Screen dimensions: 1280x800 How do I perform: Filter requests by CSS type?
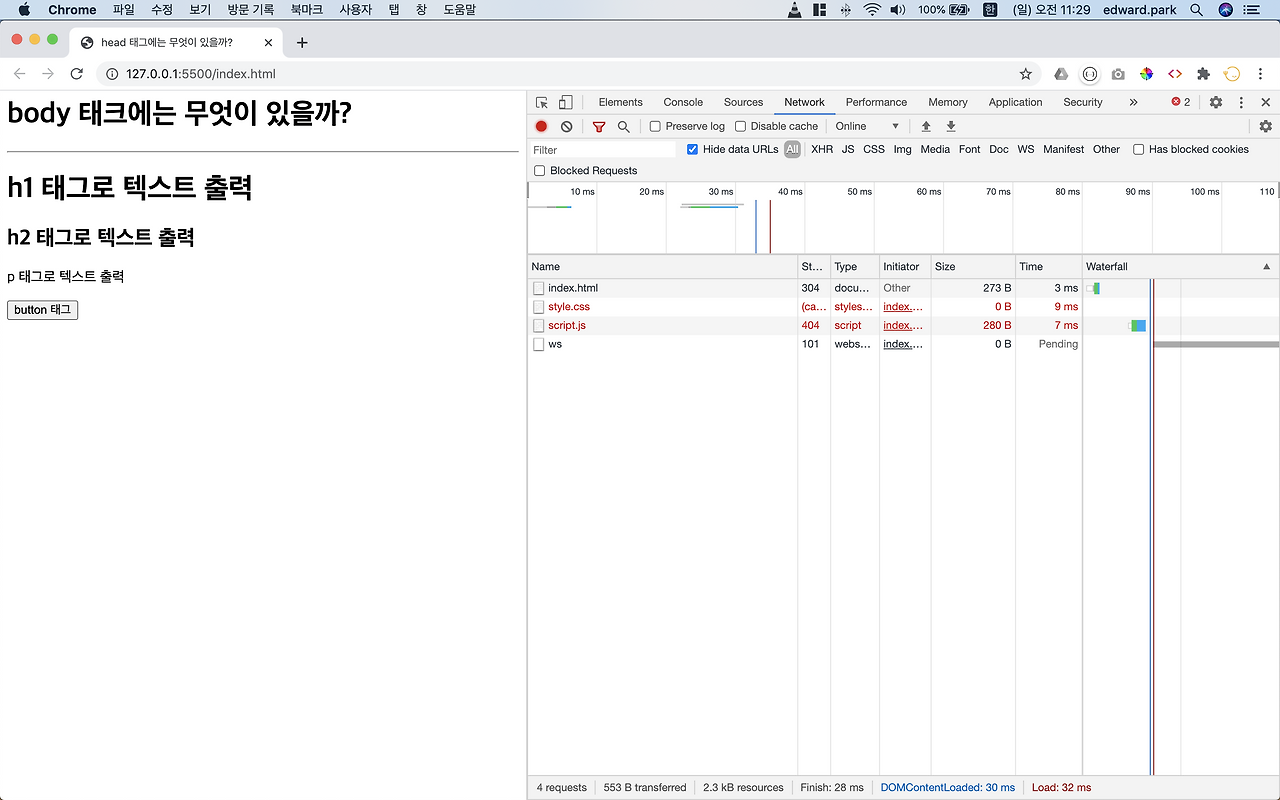pyautogui.click(x=874, y=149)
